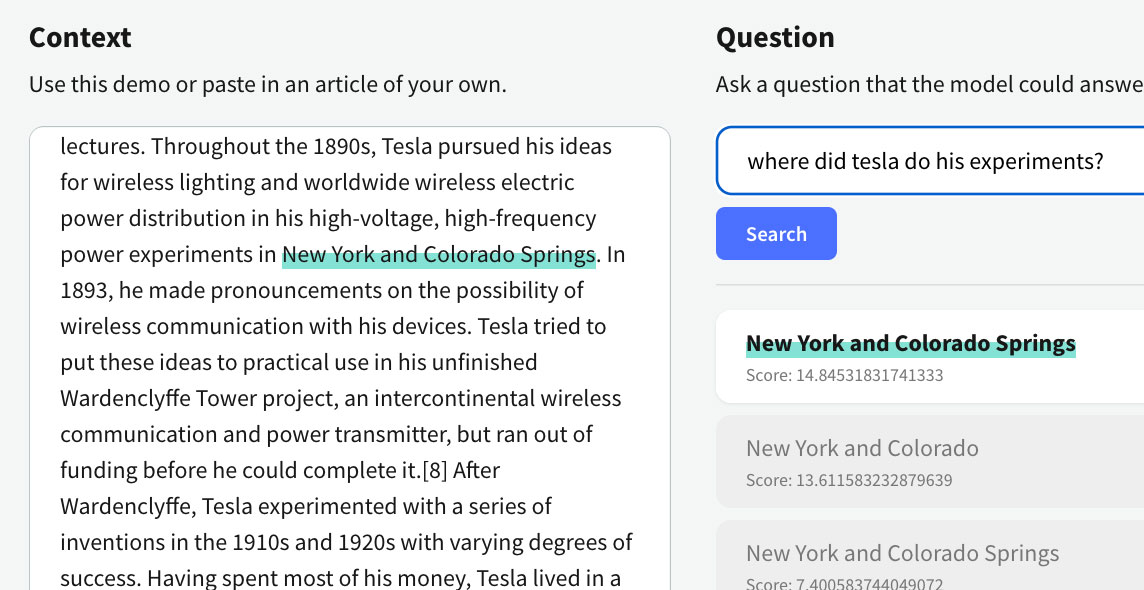Click the [8] citation in the context
Viewport: 1144px width, 590px height.
(x=435, y=470)
